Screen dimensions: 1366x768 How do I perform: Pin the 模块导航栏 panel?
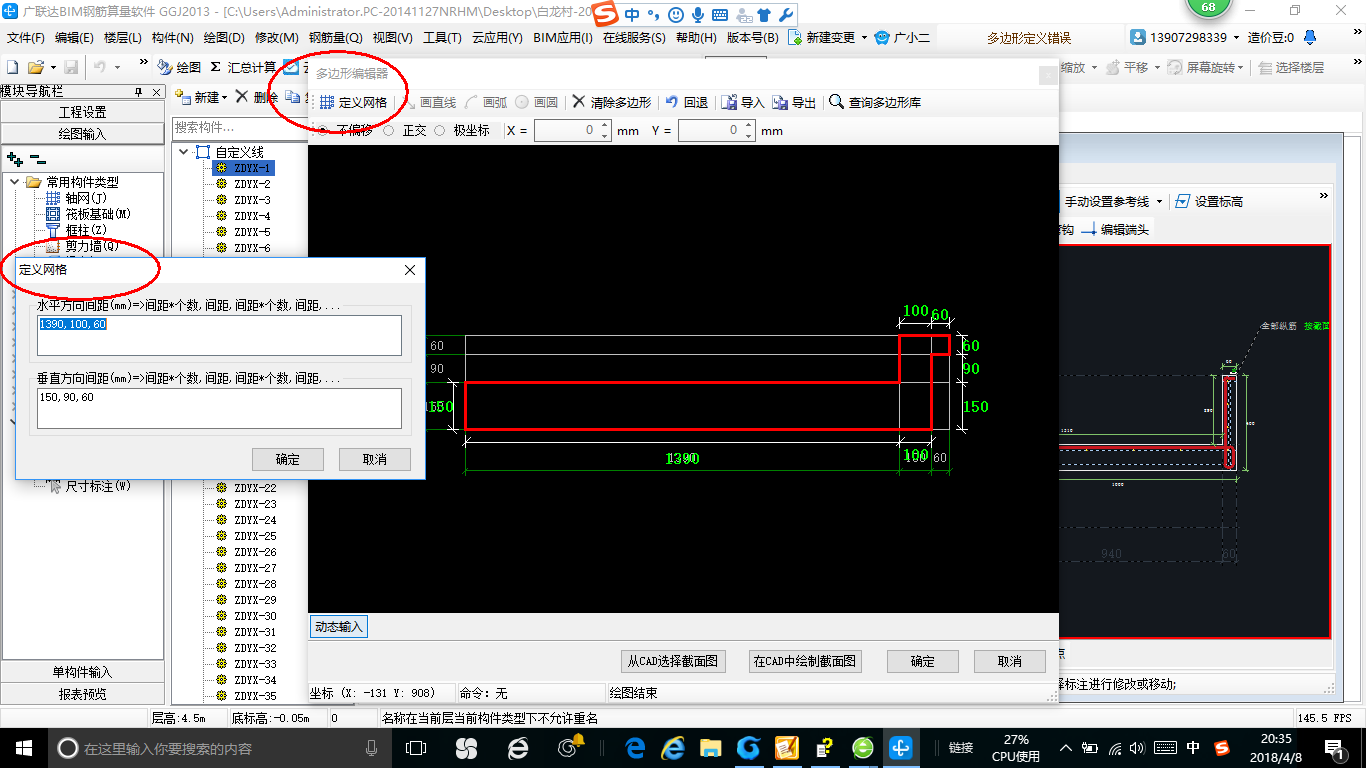[x=138, y=91]
